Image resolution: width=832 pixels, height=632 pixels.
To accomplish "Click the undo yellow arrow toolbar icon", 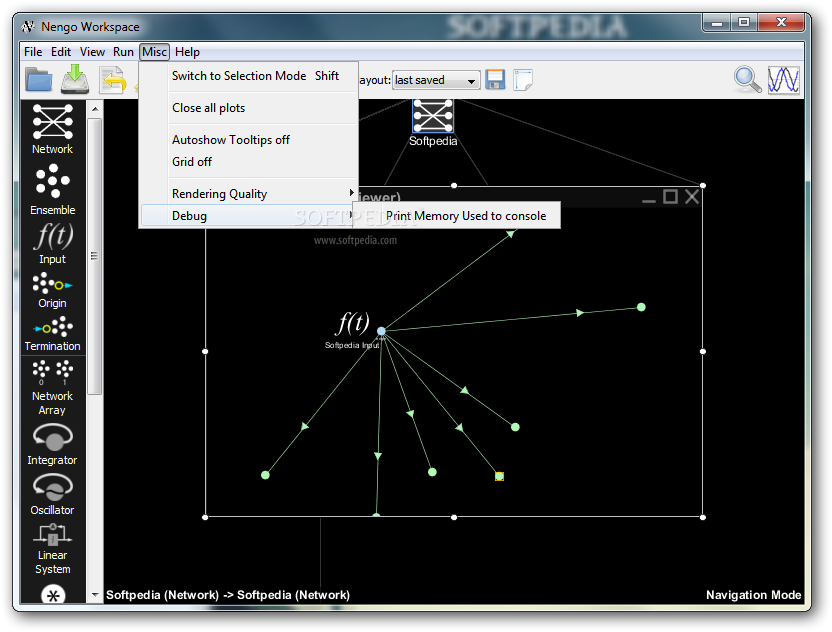I will [x=113, y=81].
